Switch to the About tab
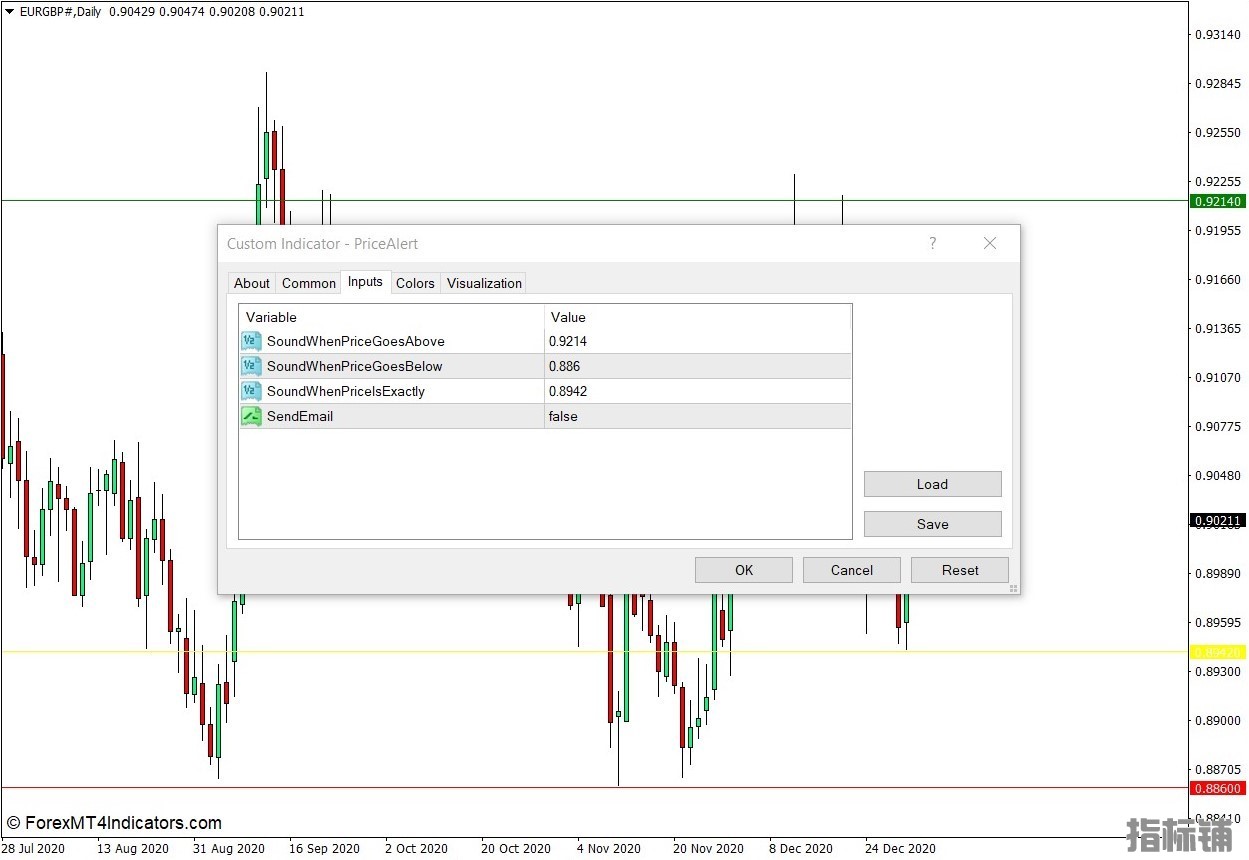This screenshot has height=860, width=1249. coord(252,283)
